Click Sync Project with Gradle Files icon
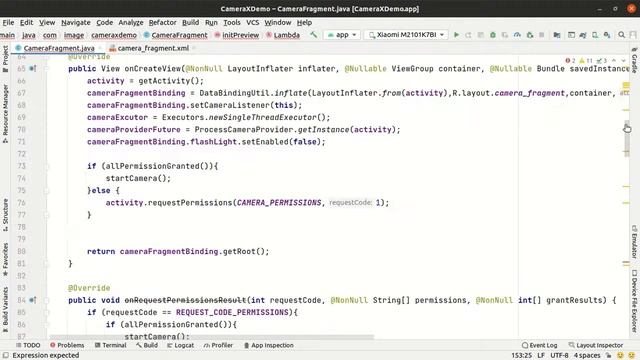This screenshot has height=360, width=640. (x=583, y=35)
